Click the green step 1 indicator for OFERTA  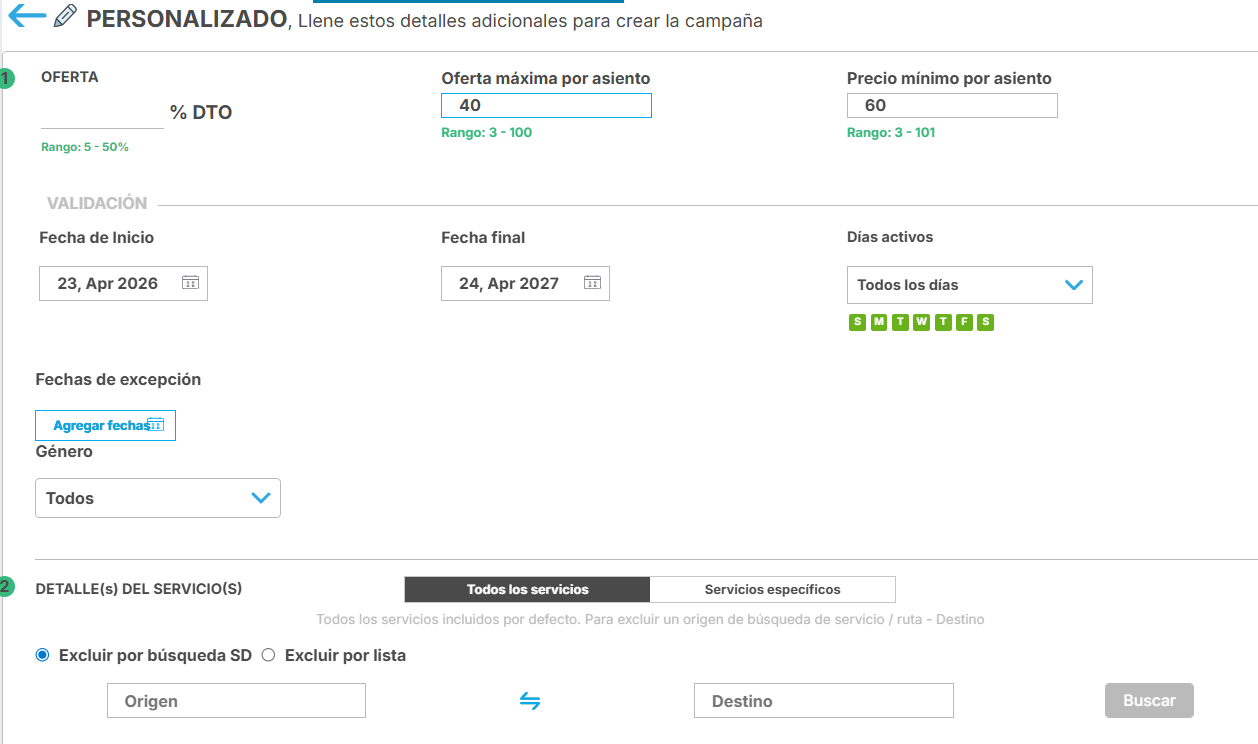[x=8, y=78]
